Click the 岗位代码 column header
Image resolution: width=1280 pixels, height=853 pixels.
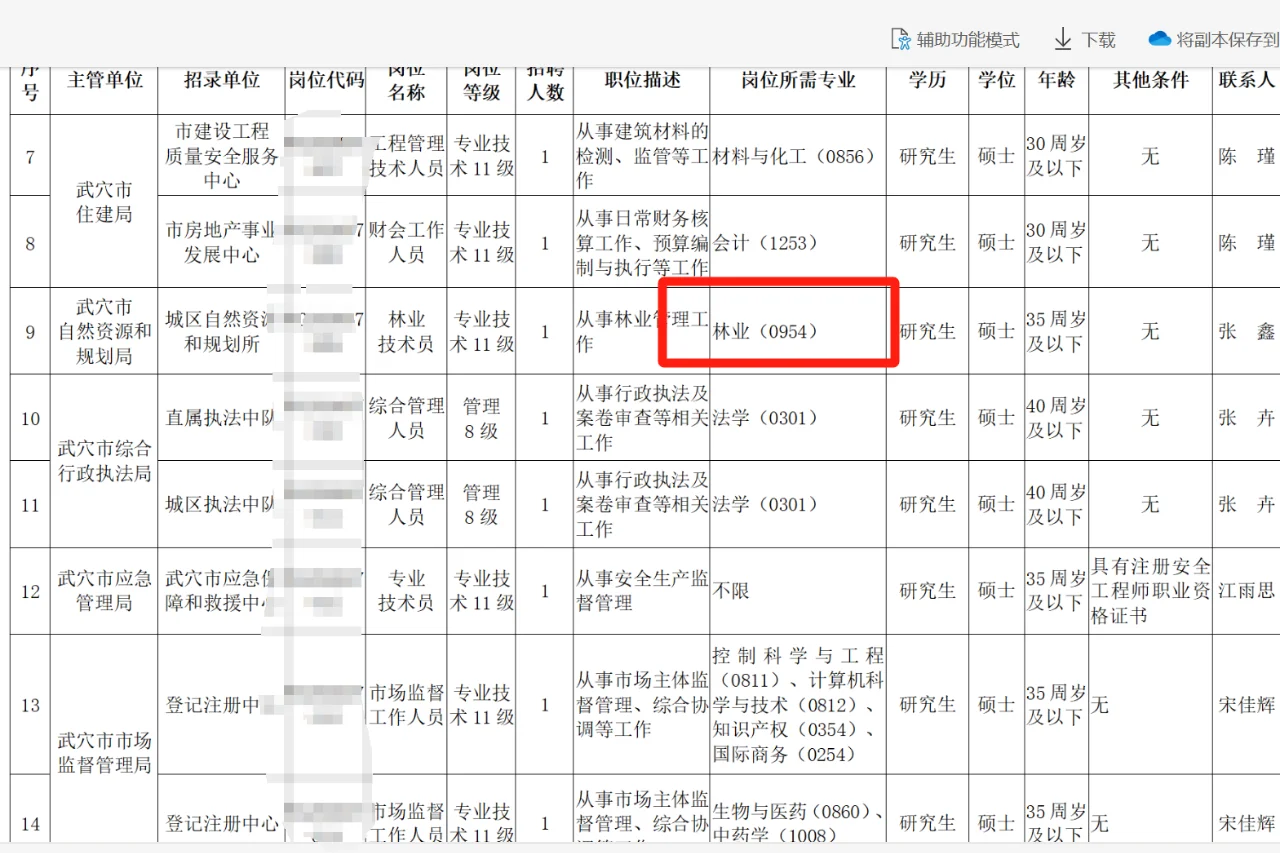point(325,80)
